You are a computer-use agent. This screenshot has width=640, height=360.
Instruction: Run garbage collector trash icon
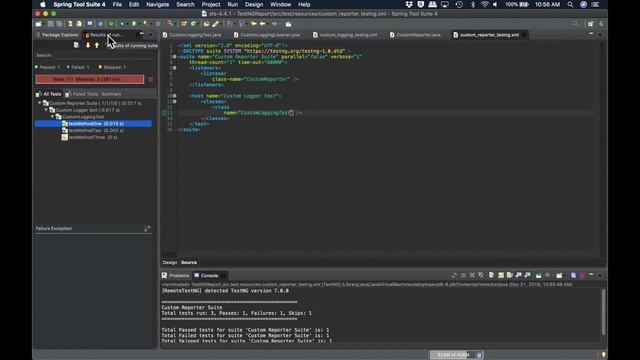tap(479, 355)
